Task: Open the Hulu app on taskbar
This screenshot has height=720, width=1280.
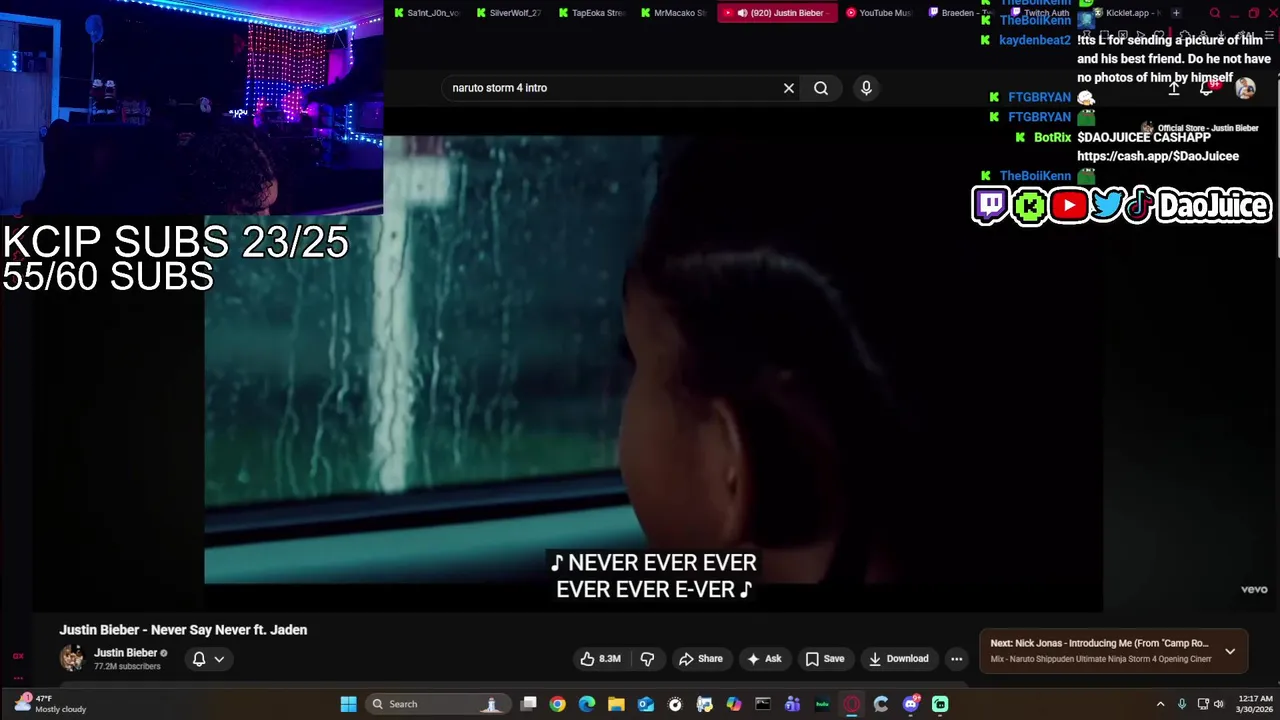Action: coord(822,704)
